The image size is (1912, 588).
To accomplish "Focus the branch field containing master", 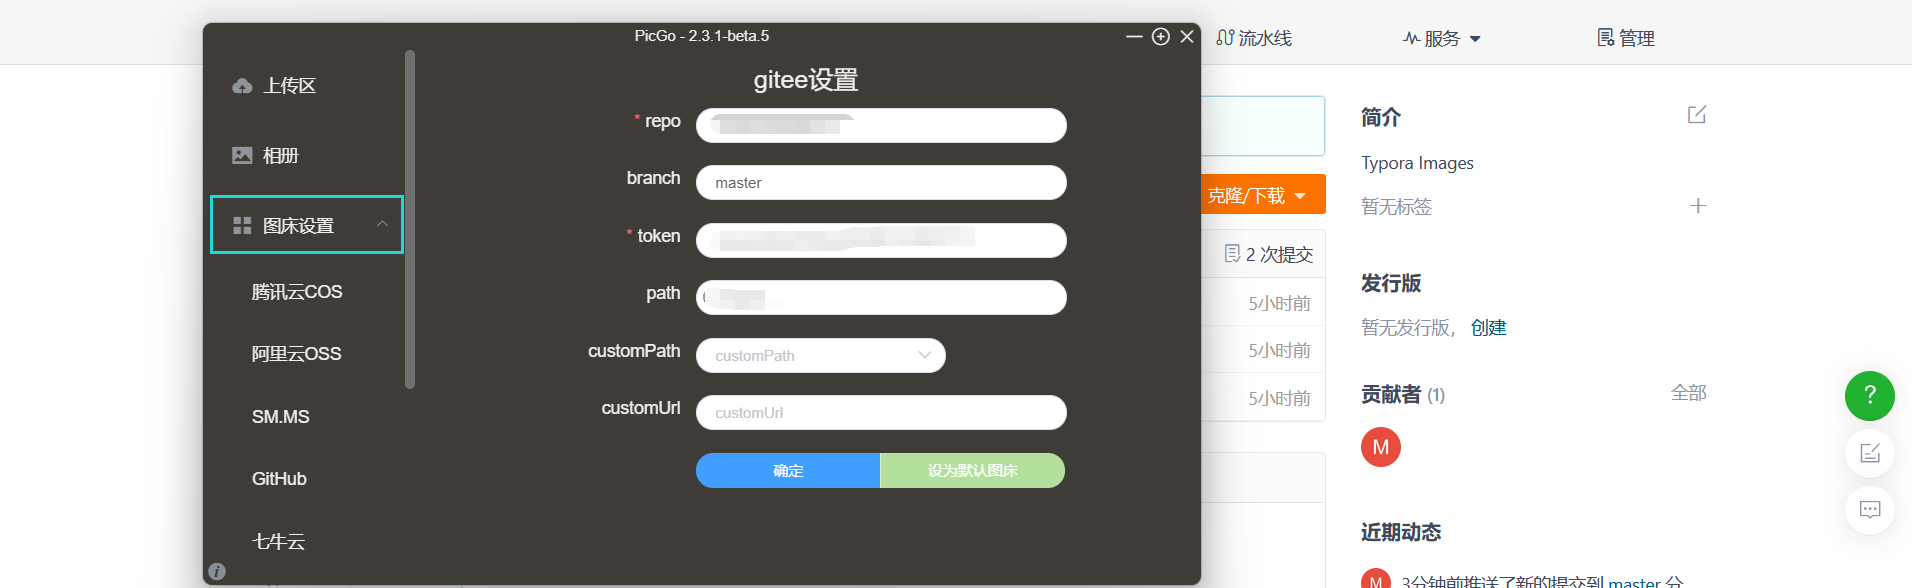I will 881,183.
